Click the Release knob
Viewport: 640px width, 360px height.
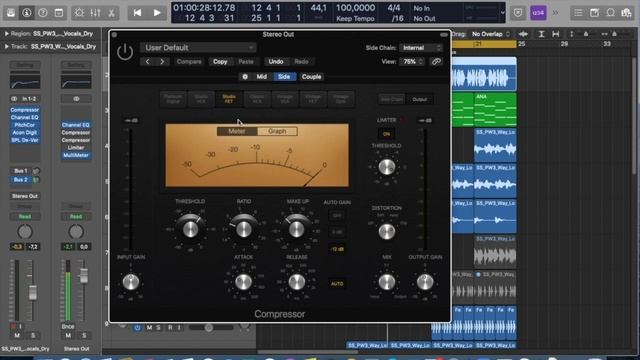pos(297,282)
